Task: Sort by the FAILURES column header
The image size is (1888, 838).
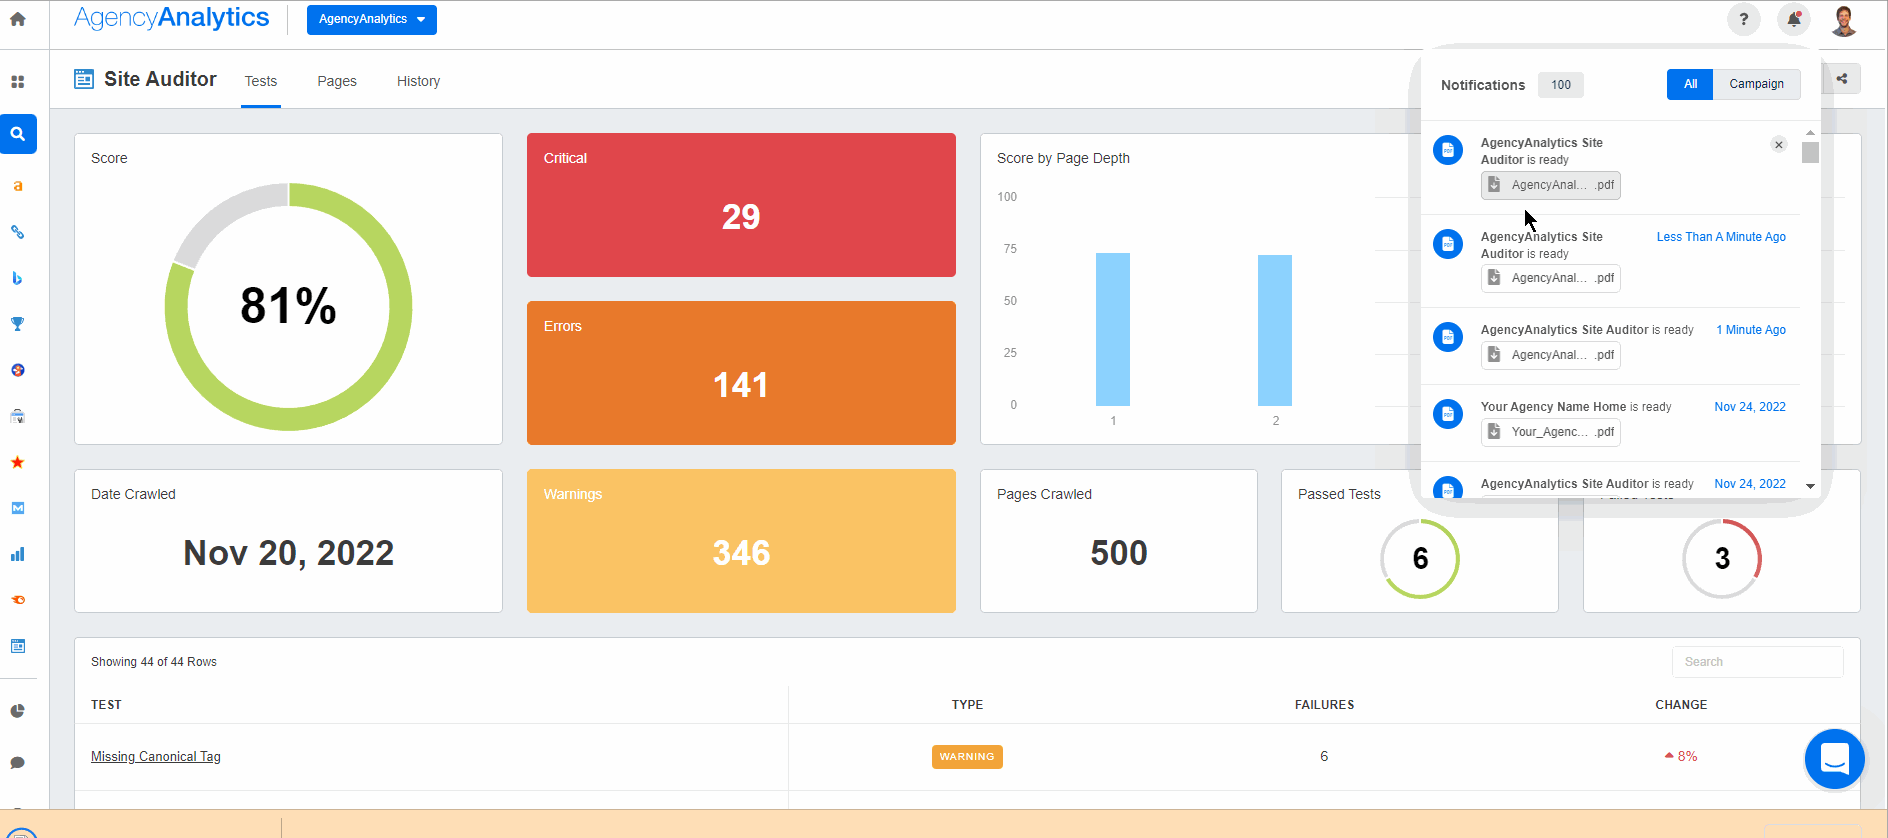Action: [x=1324, y=705]
